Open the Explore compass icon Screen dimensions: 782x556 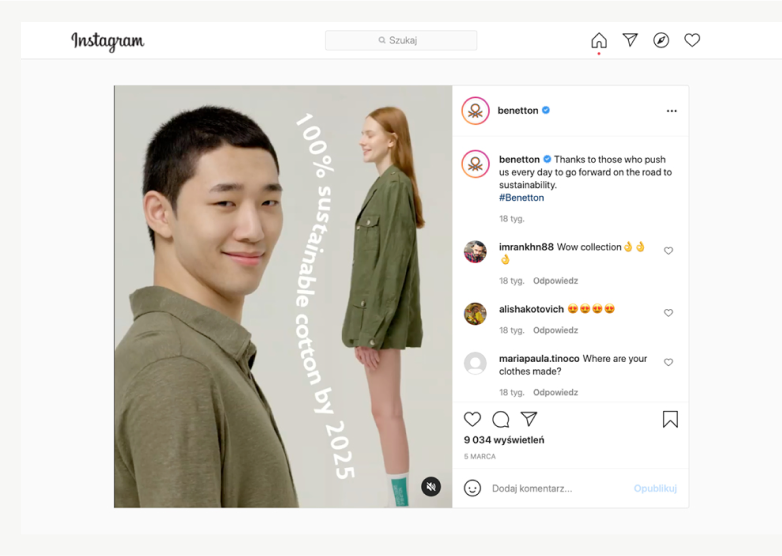tap(661, 40)
